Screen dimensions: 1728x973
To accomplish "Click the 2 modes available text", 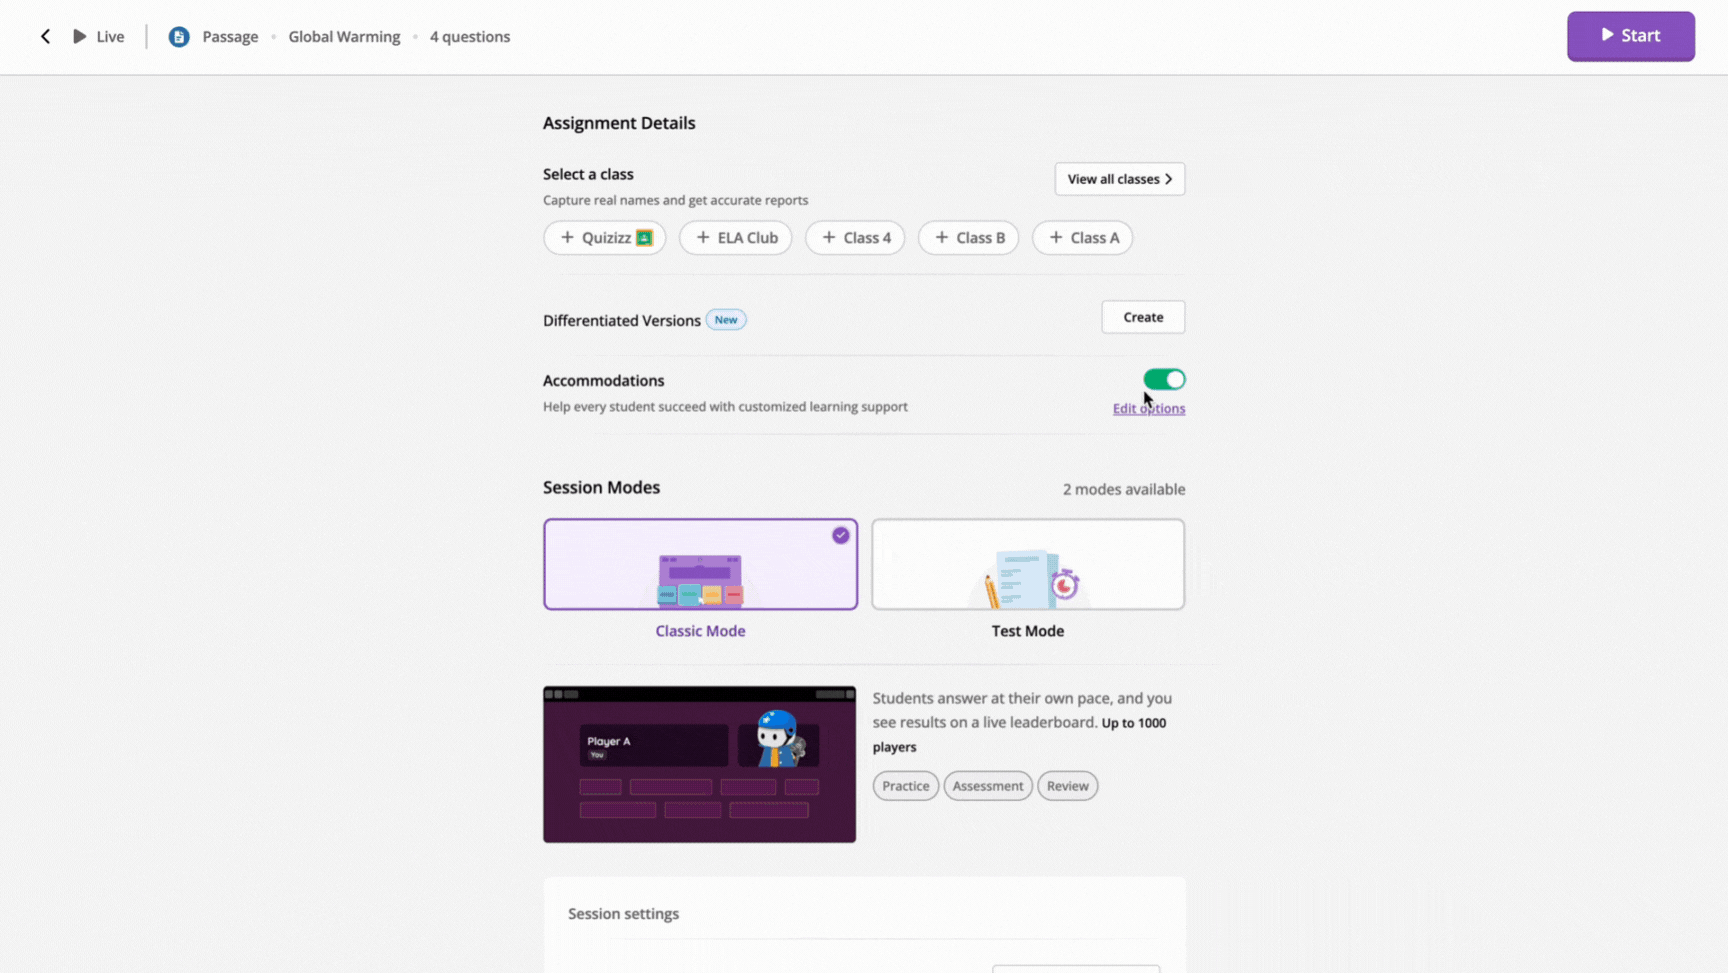I will tap(1124, 490).
